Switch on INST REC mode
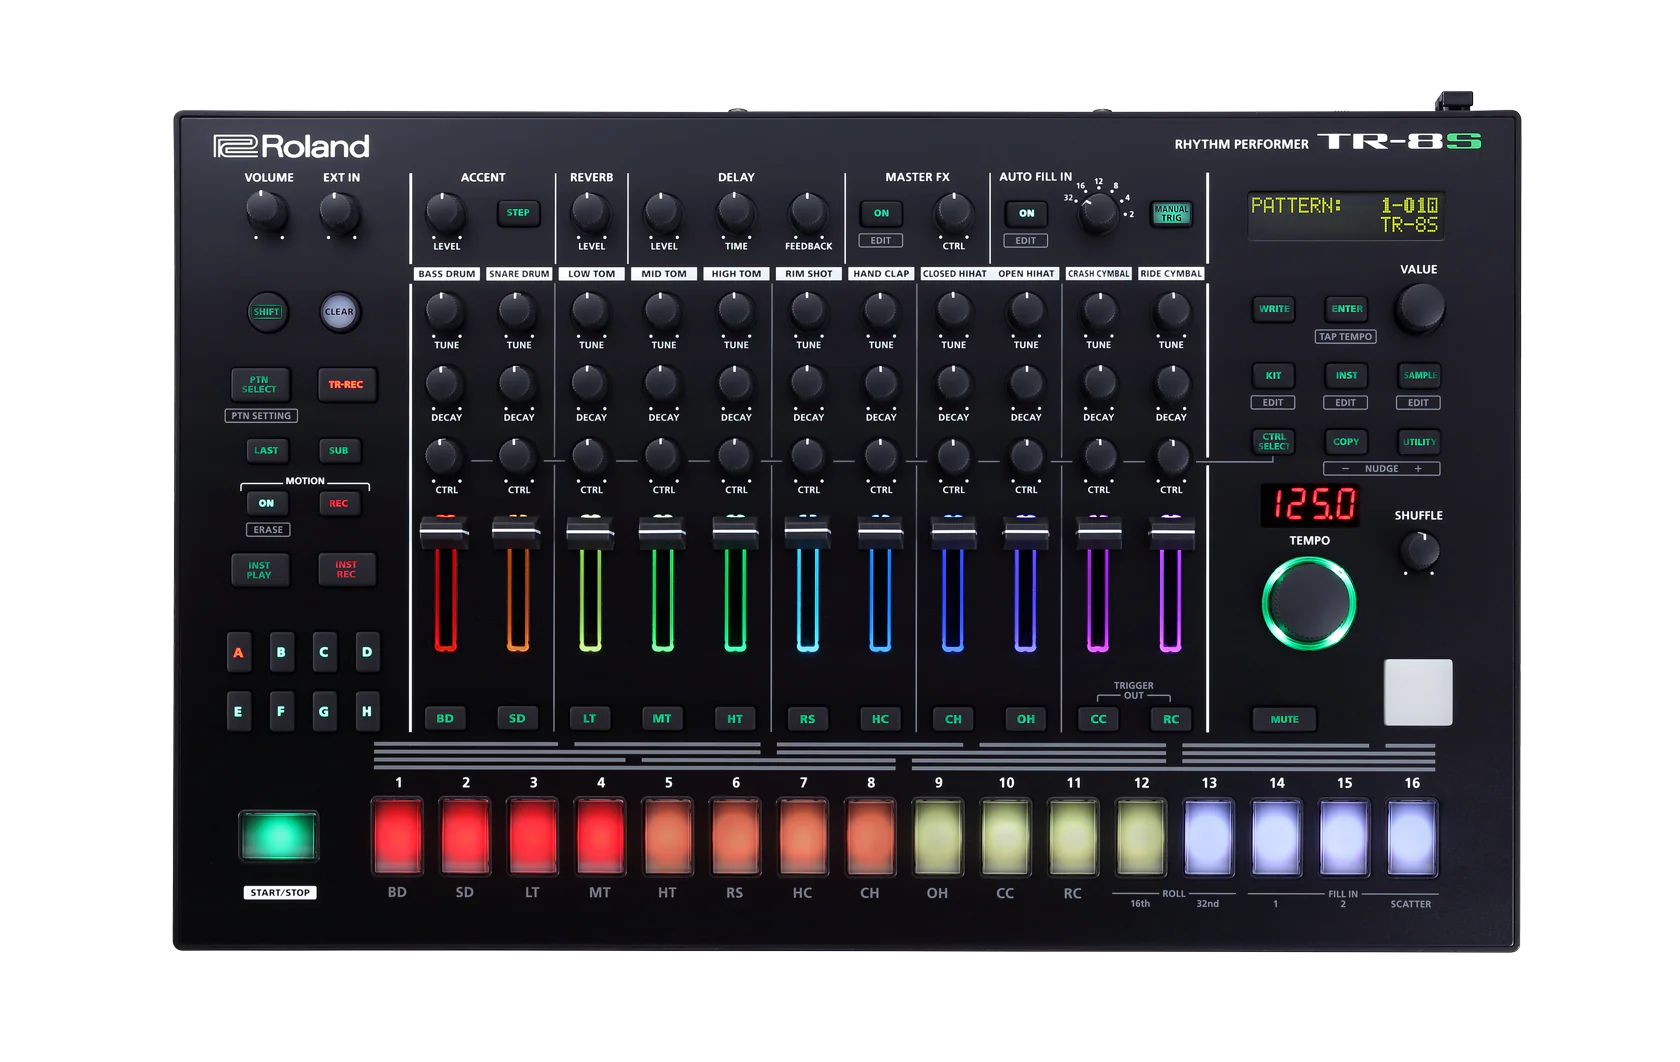This screenshot has height=1062, width=1680. click(x=346, y=570)
